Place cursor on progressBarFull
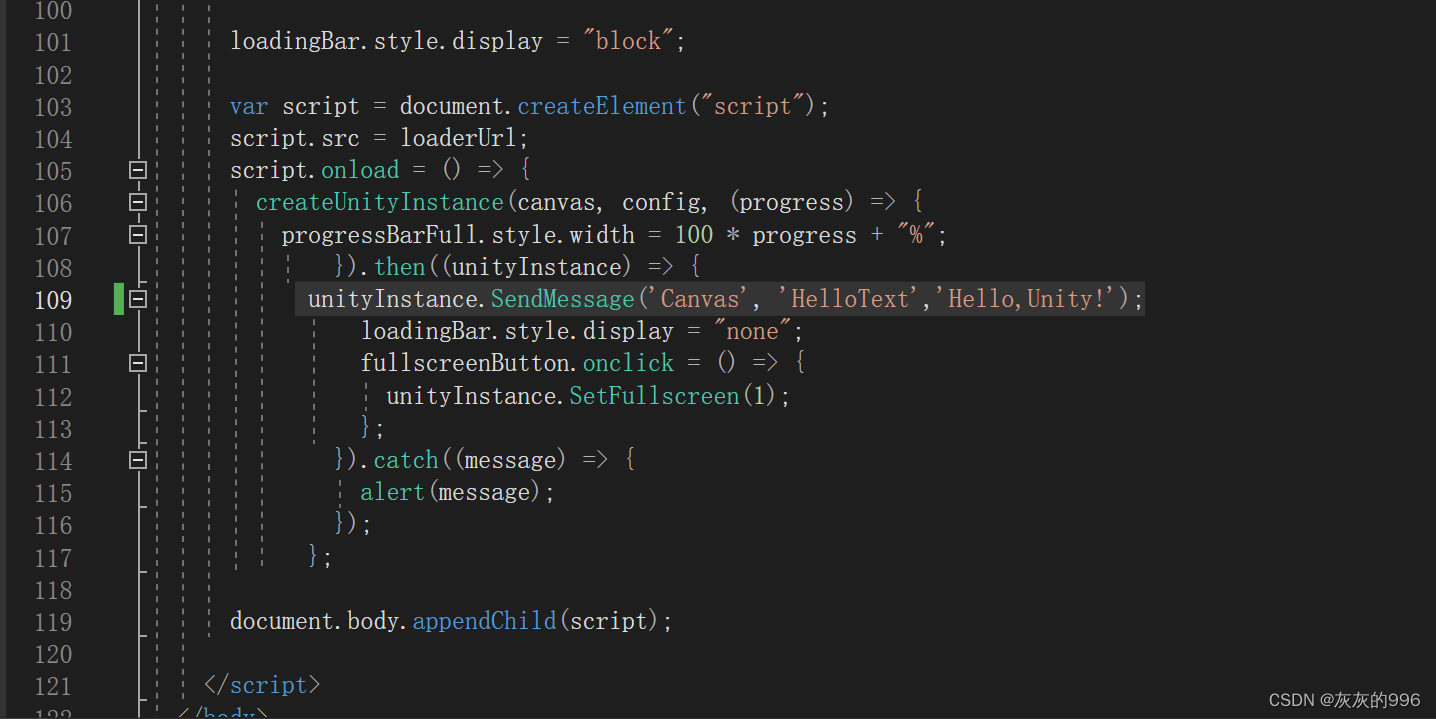Screen dimensions: 1436x719 click(x=379, y=235)
